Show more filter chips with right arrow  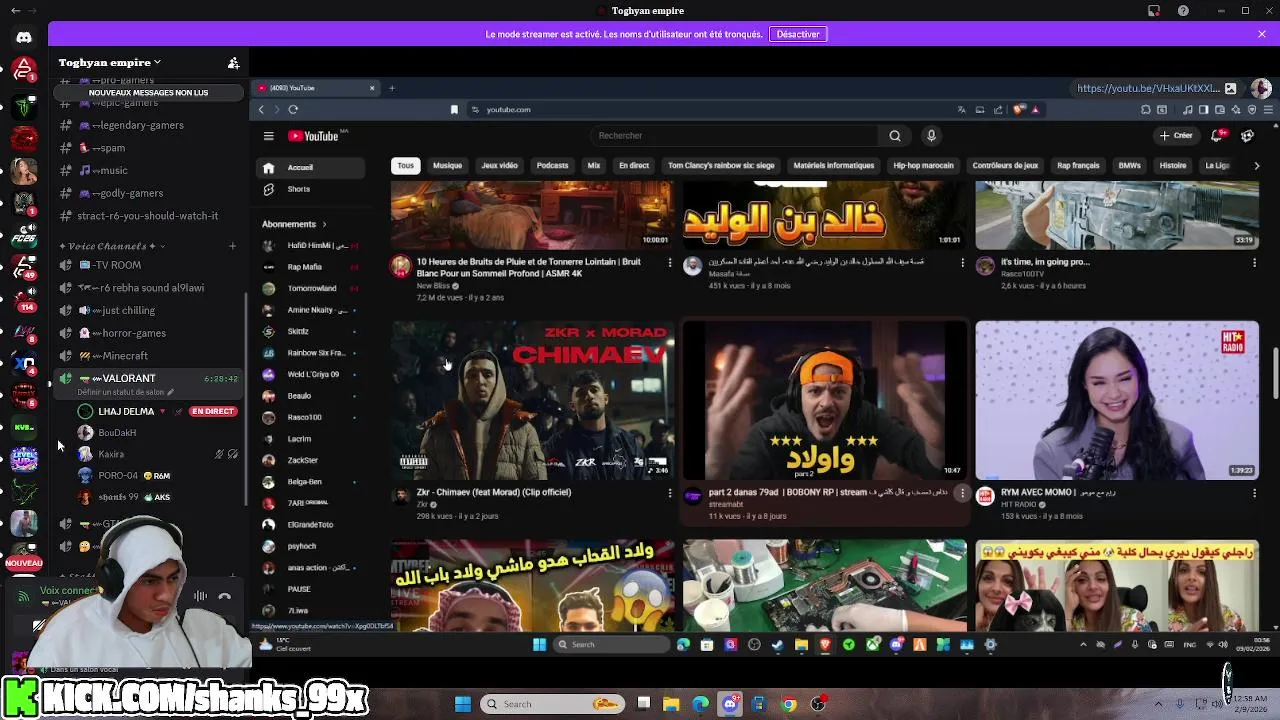1256,166
